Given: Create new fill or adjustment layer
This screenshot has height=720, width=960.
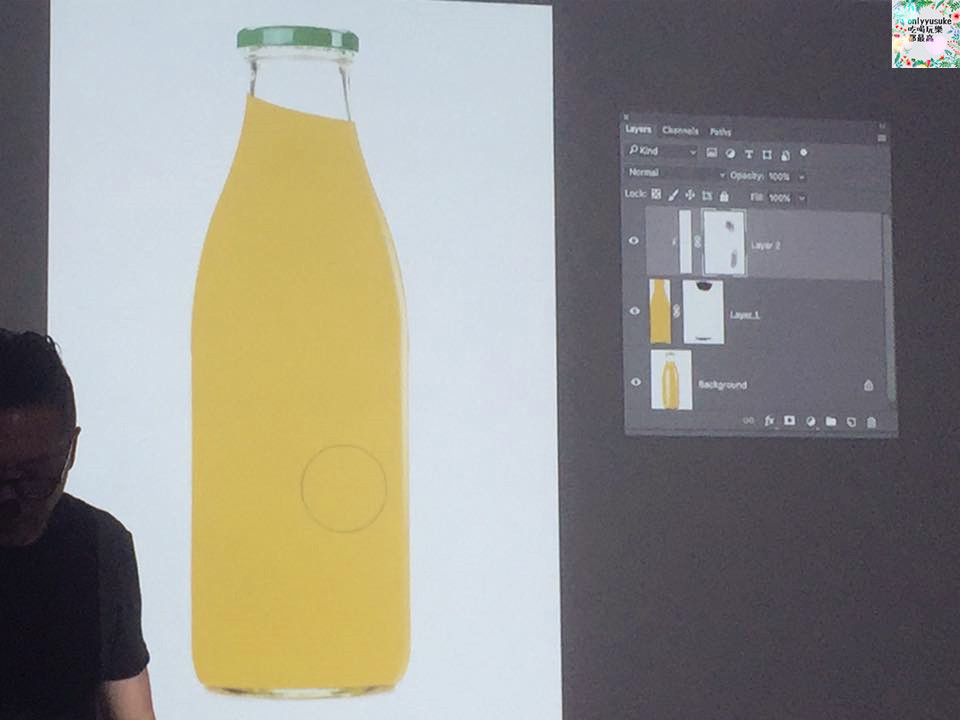Looking at the screenshot, I should click(x=810, y=422).
